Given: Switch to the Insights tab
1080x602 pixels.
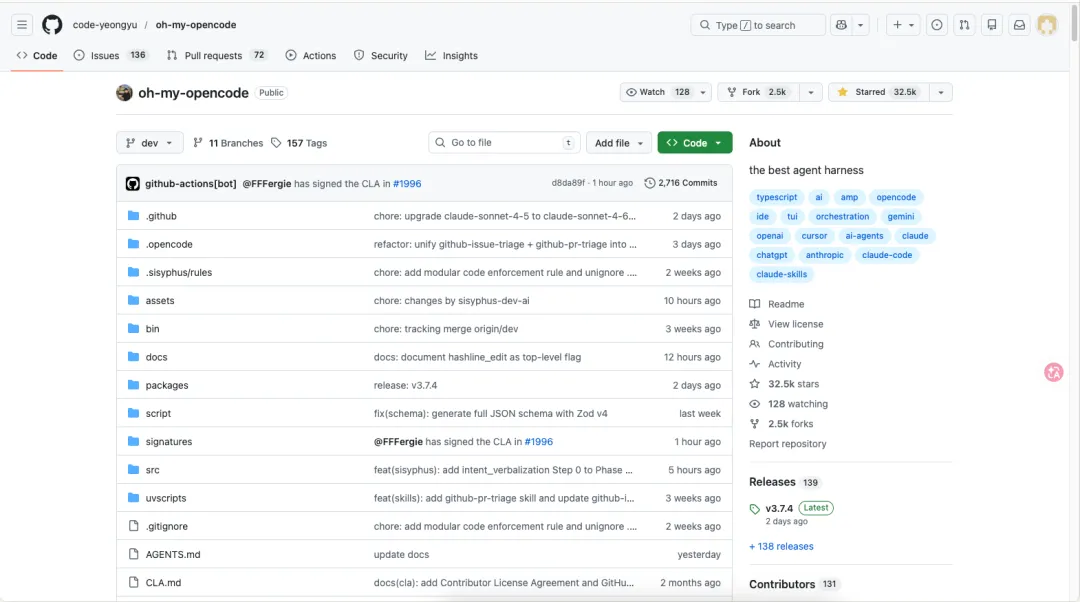Looking at the screenshot, I should click(451, 55).
